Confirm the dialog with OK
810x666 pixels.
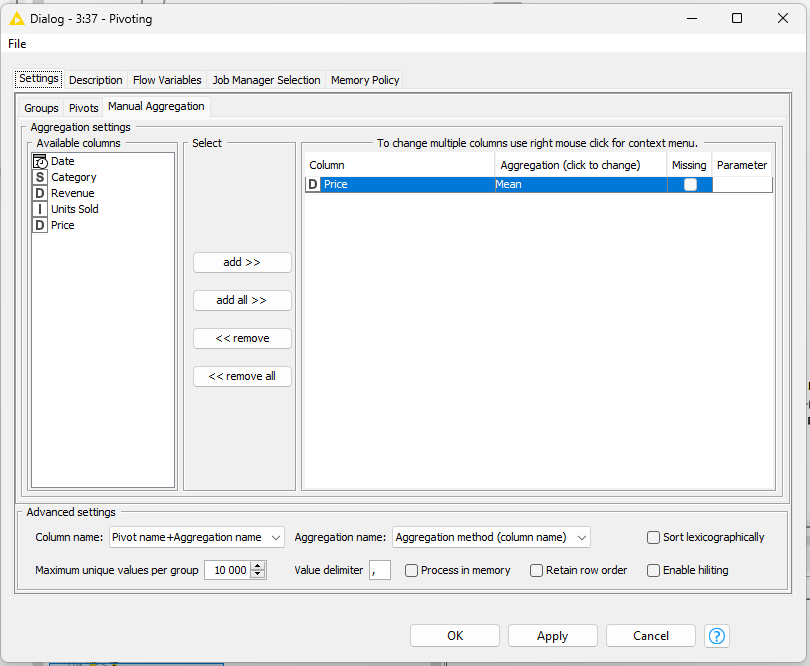(455, 636)
